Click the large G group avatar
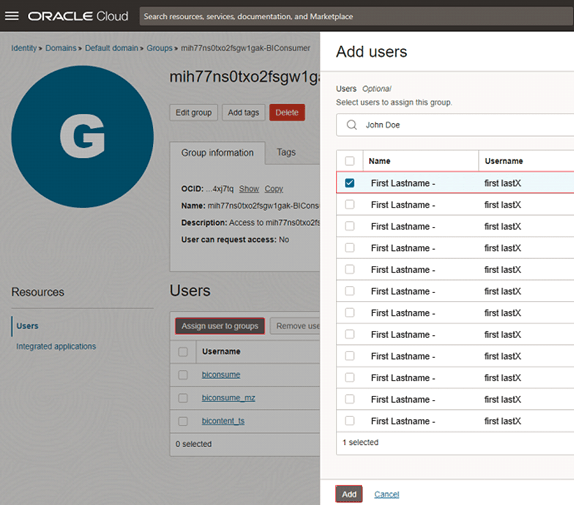Screen dimensions: 574x505 coord(82,136)
